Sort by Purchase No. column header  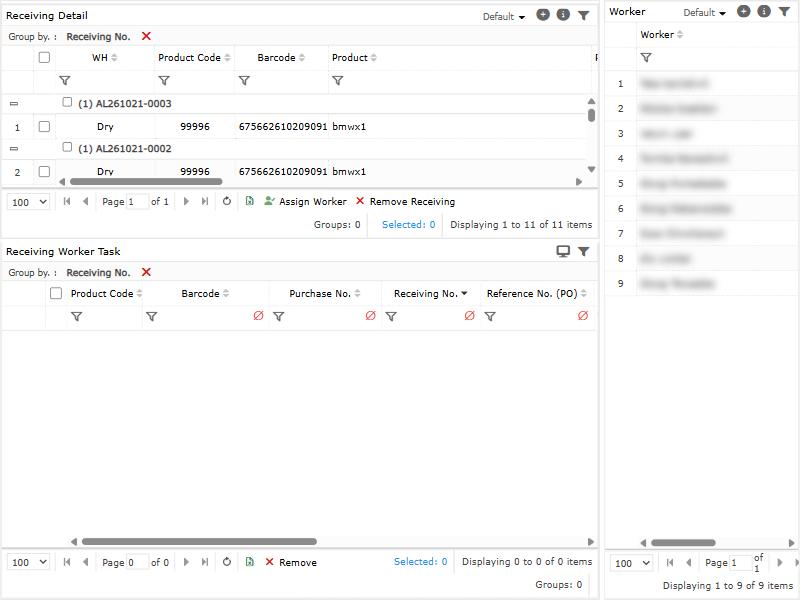point(325,293)
